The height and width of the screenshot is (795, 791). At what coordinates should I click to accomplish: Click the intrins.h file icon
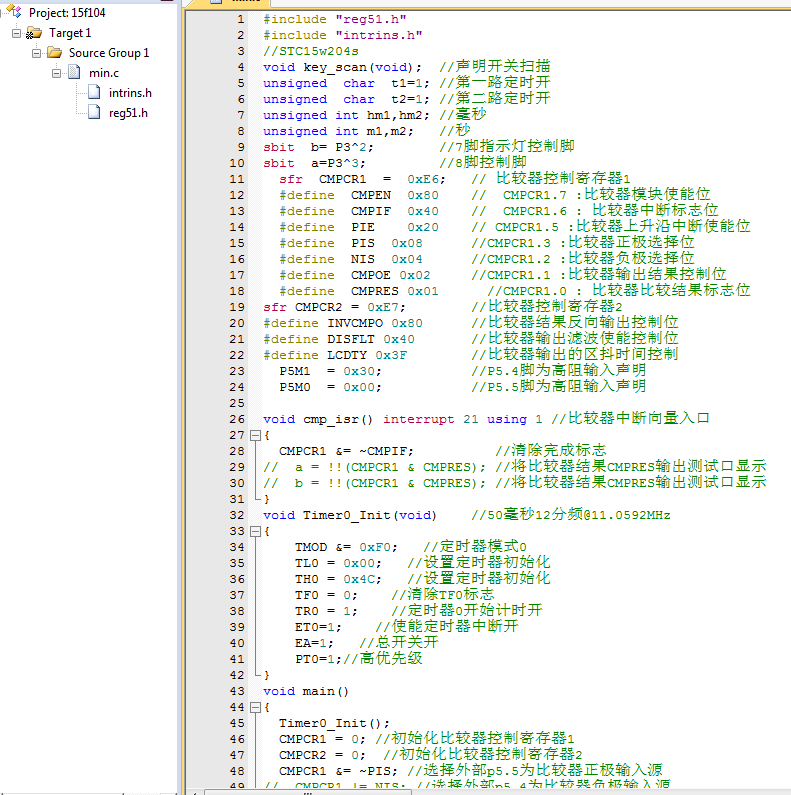pyautogui.click(x=94, y=92)
